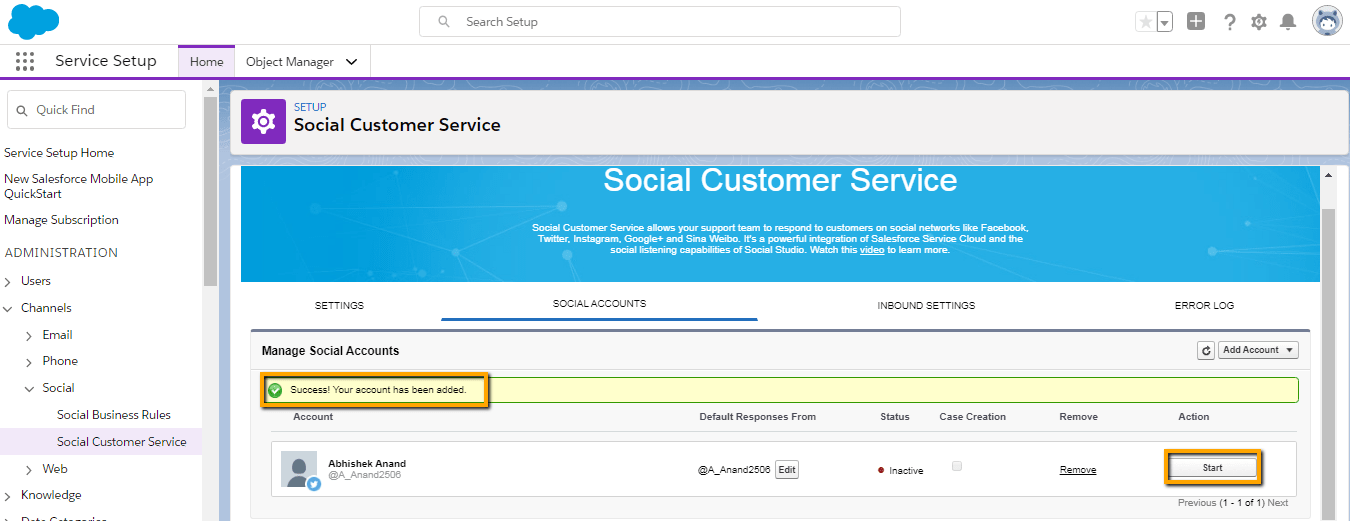Click the Salesforce cloud logo
The height and width of the screenshot is (521, 1350).
33,21
